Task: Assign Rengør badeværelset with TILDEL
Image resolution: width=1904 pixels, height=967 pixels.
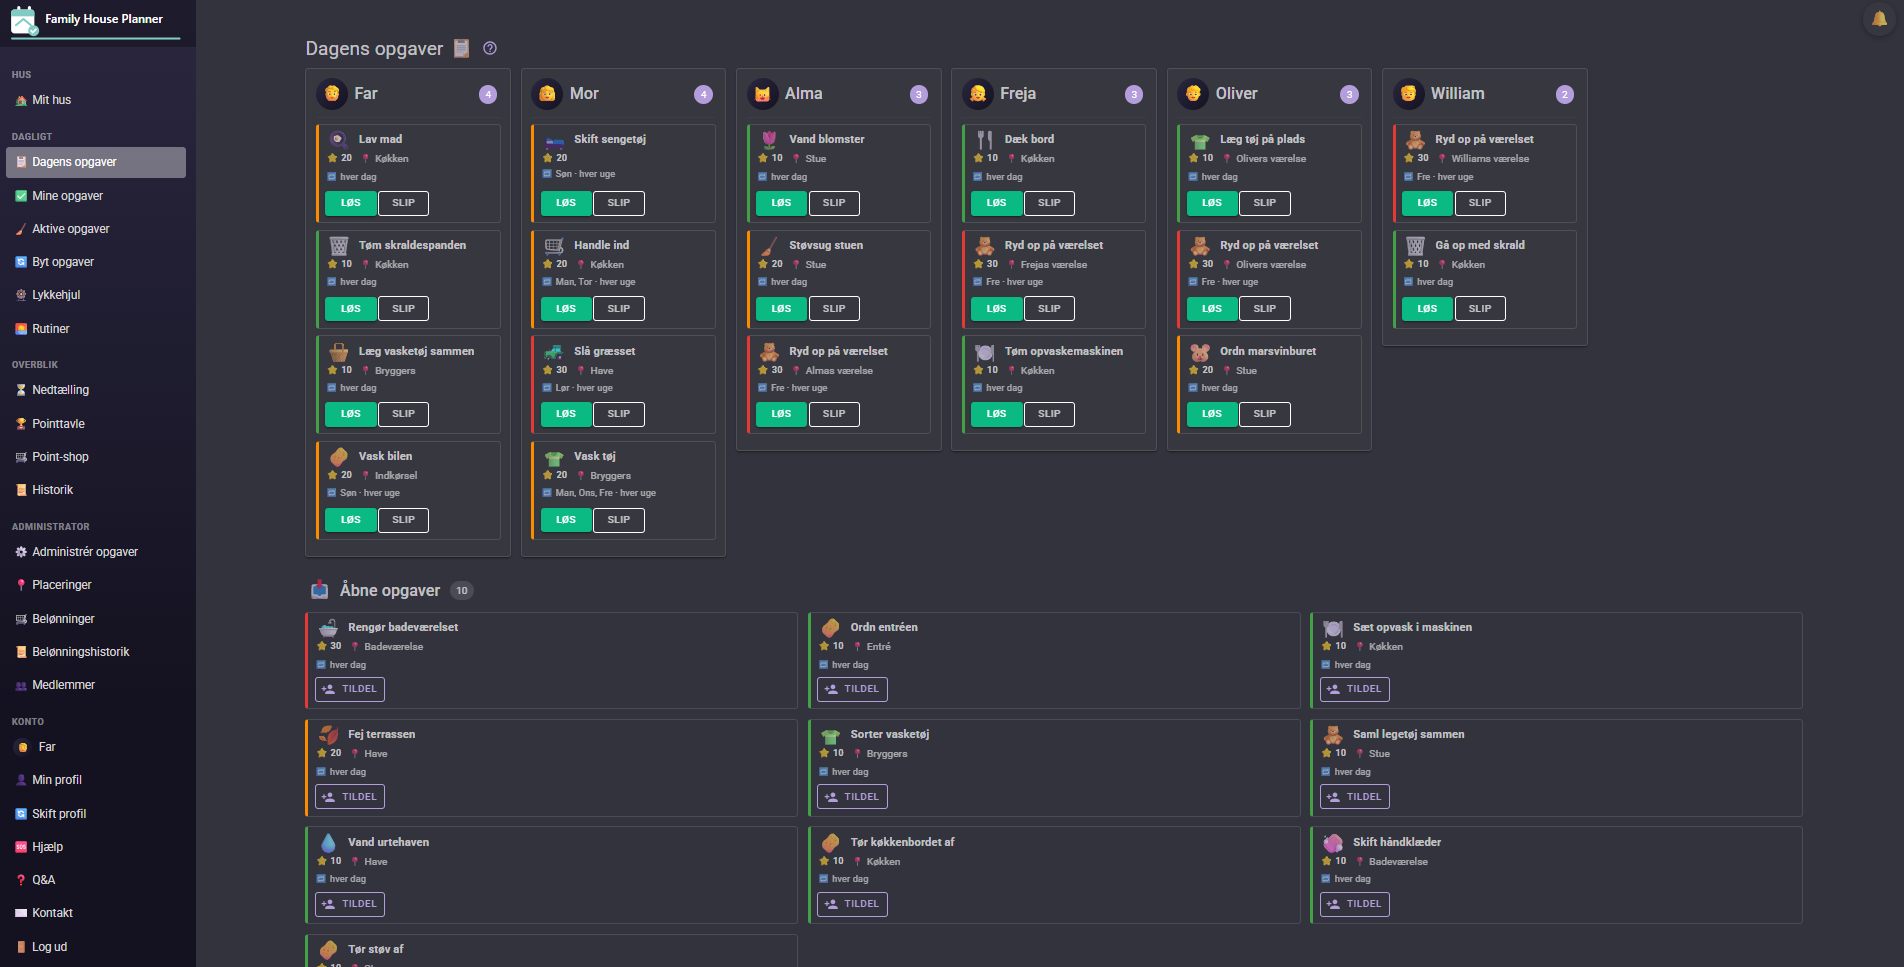Action: (350, 689)
